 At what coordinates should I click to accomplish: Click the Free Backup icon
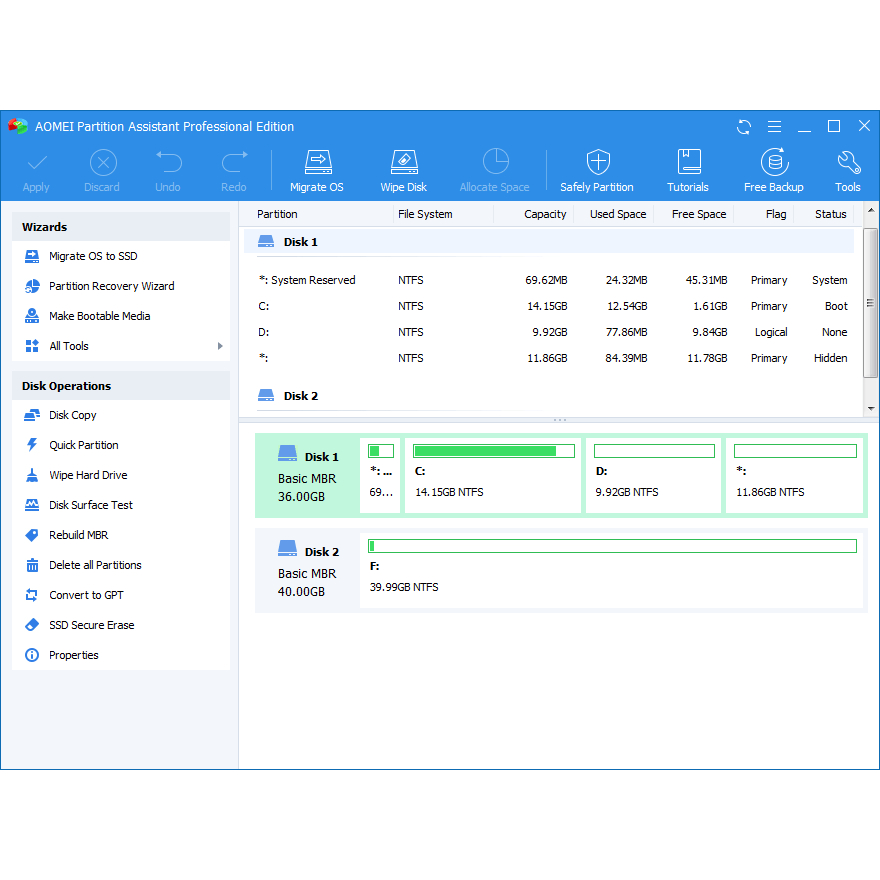point(773,170)
